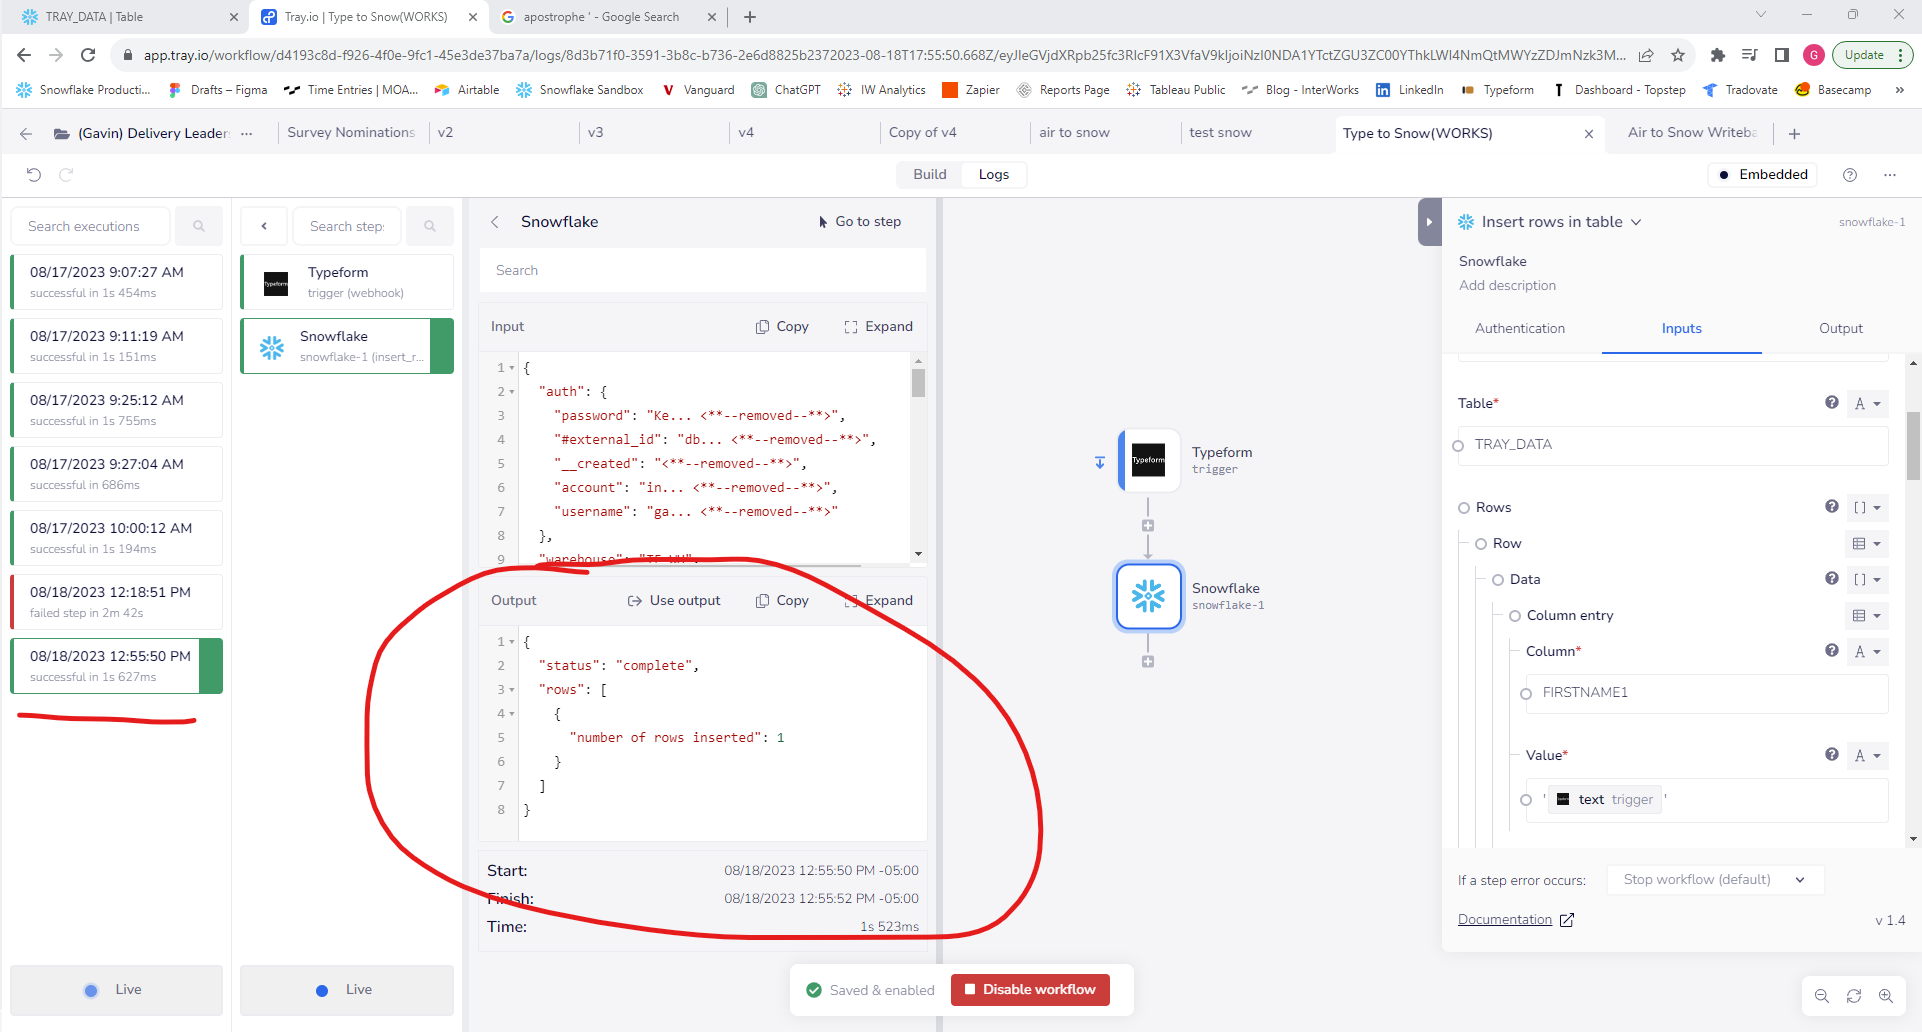This screenshot has width=1922, height=1032.
Task: Bookmark this page with the star icon
Action: point(1678,55)
